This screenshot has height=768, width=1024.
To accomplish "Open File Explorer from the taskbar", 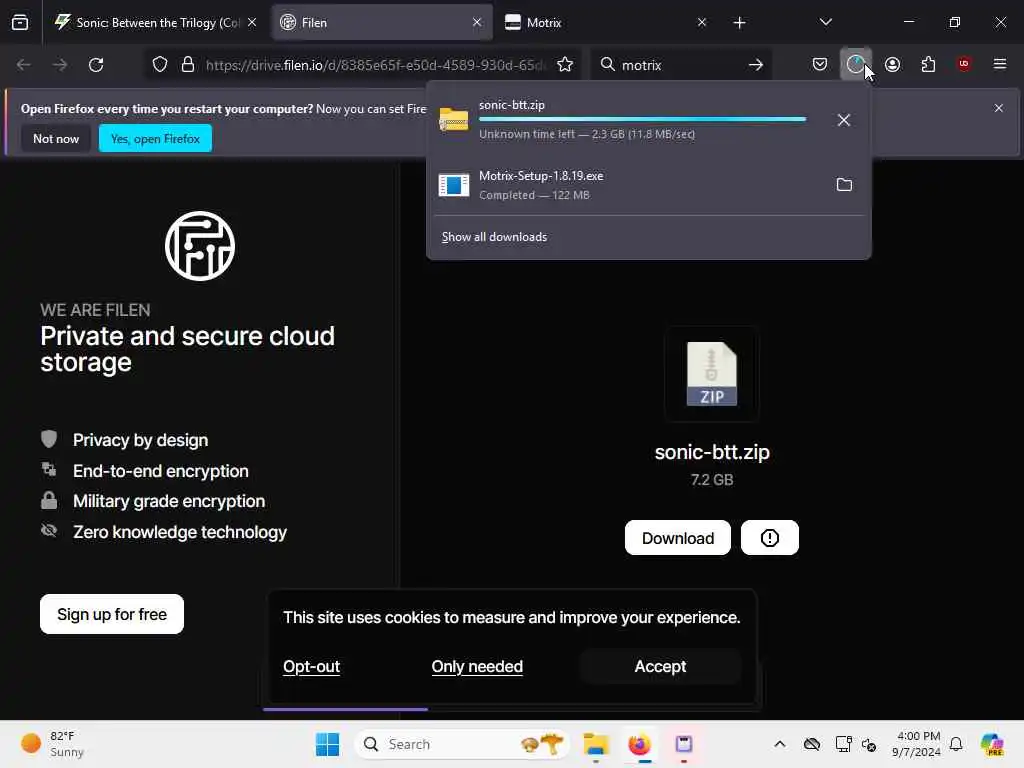I will 596,744.
